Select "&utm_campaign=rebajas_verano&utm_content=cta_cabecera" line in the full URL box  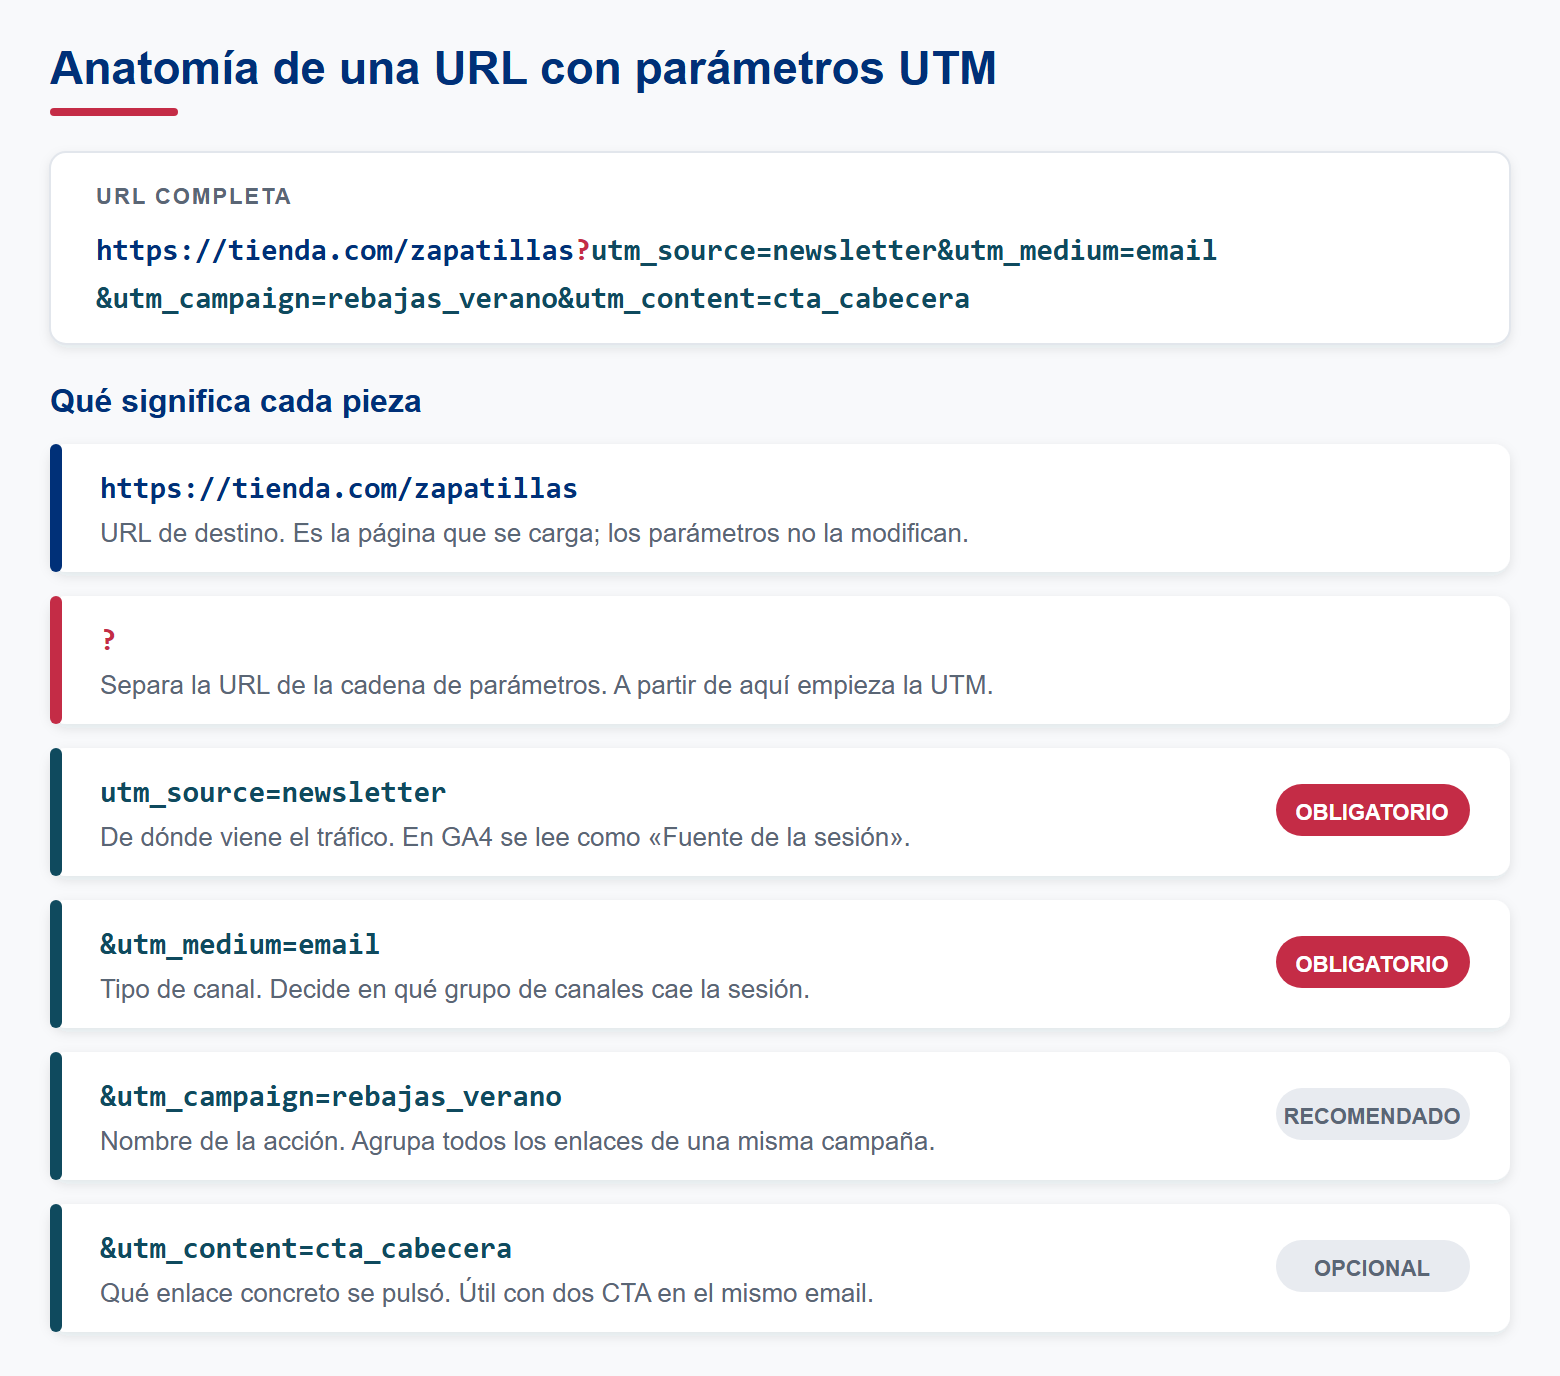tap(533, 298)
